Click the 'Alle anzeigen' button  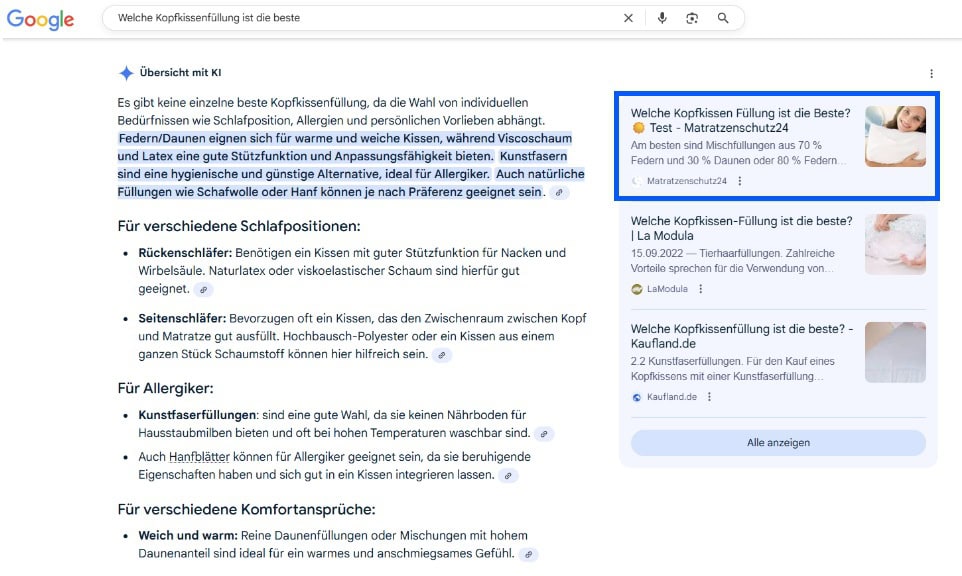778,443
